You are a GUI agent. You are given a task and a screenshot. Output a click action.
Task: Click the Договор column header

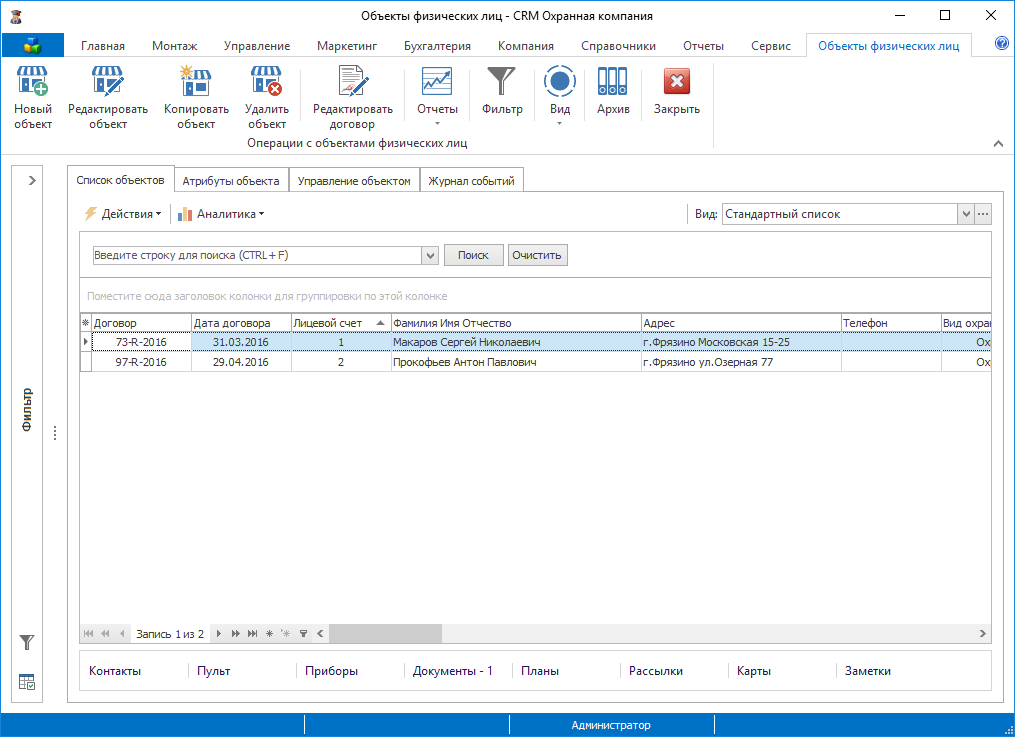pyautogui.click(x=142, y=322)
